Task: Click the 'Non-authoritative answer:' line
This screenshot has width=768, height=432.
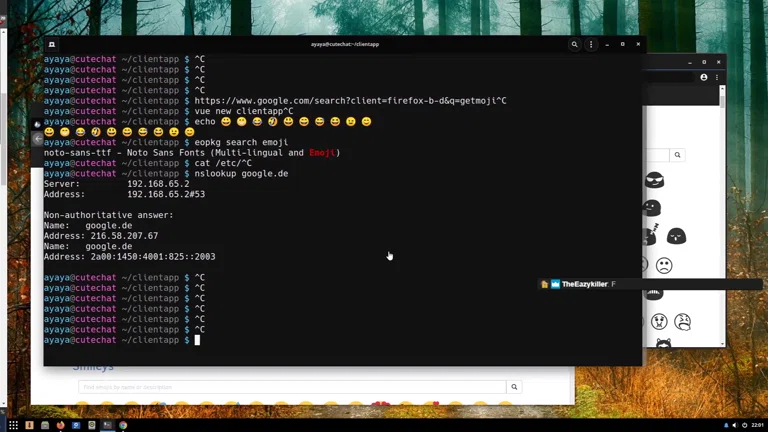Action: pos(109,215)
